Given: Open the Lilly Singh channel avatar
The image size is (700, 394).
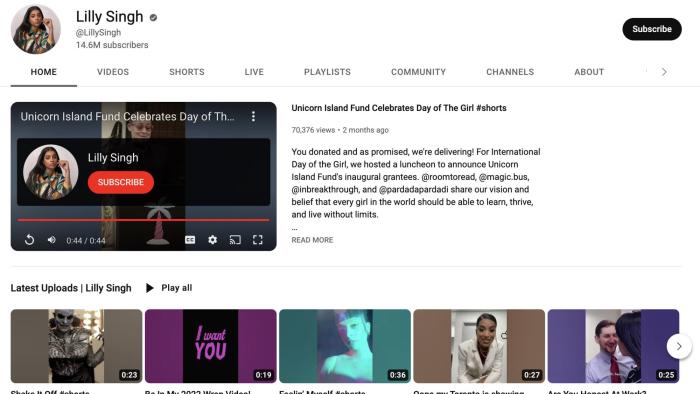Looking at the screenshot, I should pyautogui.click(x=36, y=29).
